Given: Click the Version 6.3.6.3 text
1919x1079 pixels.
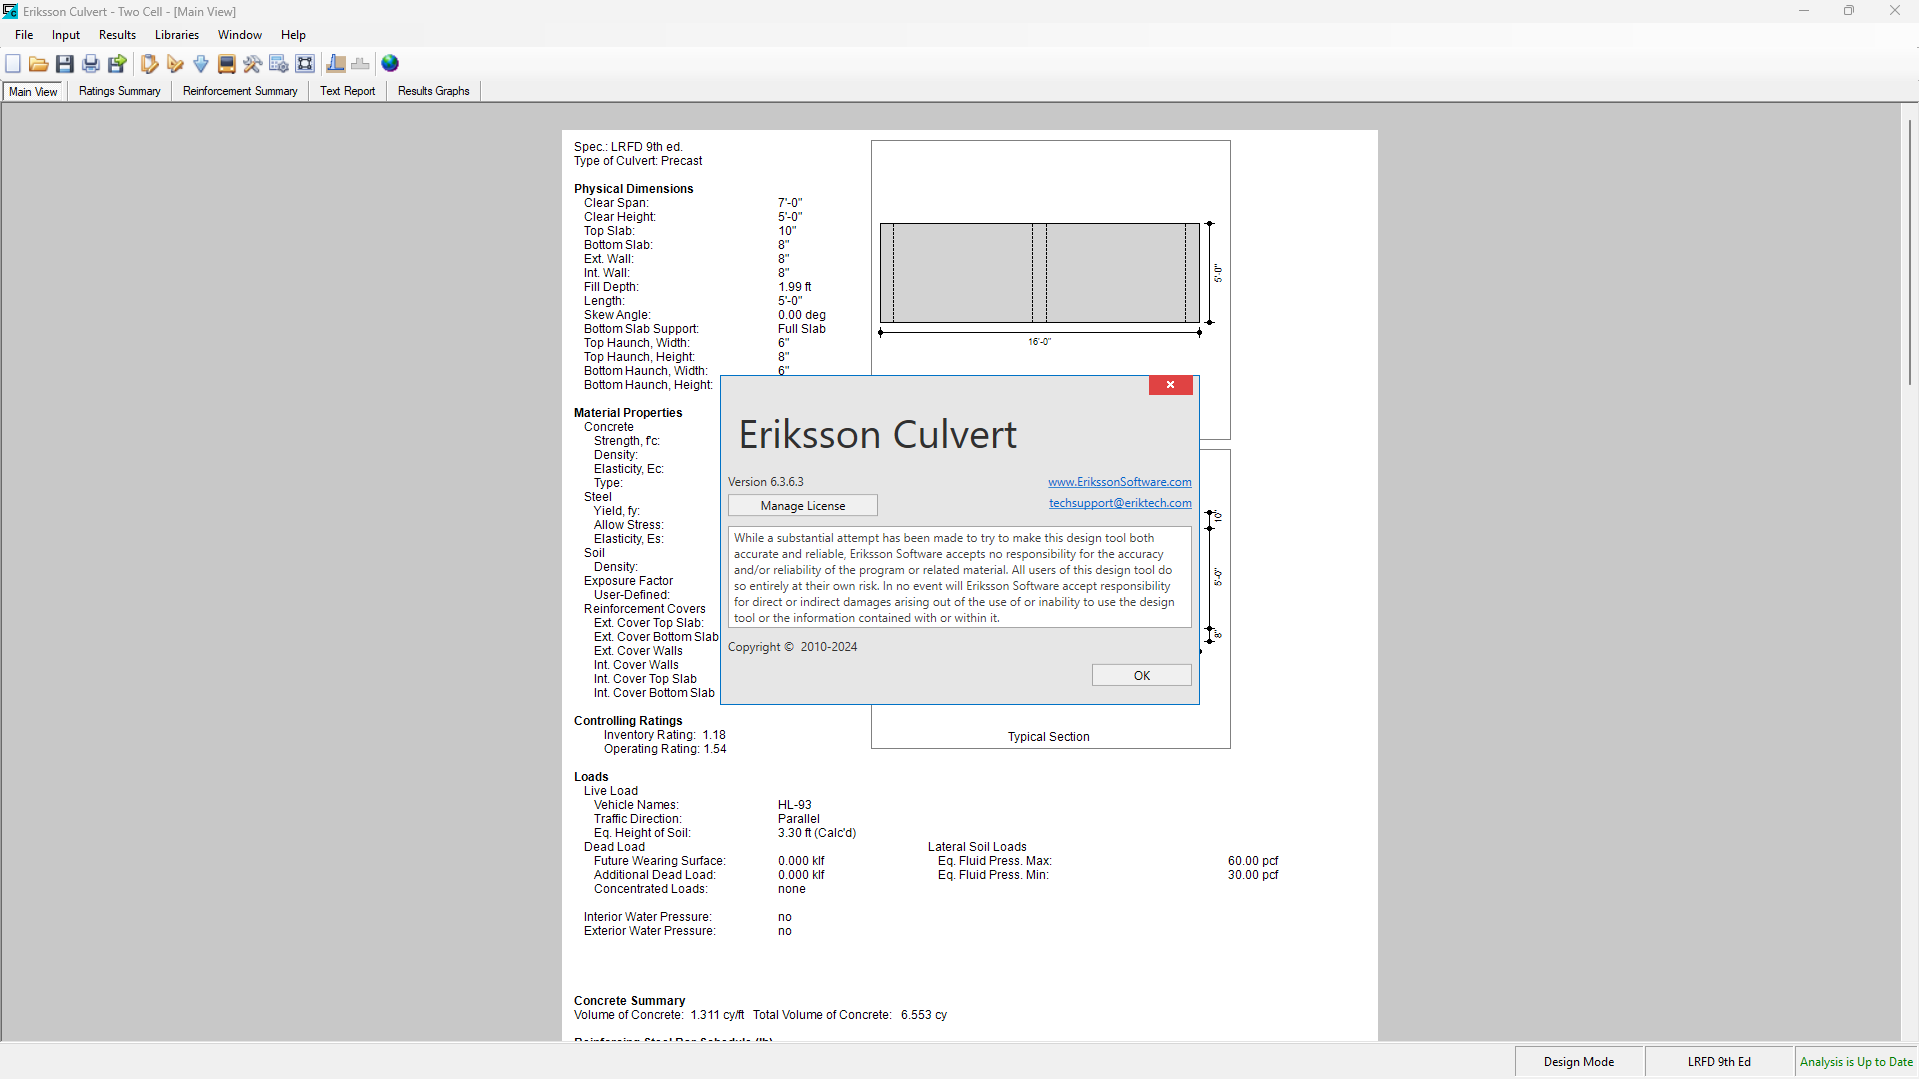Looking at the screenshot, I should [766, 482].
